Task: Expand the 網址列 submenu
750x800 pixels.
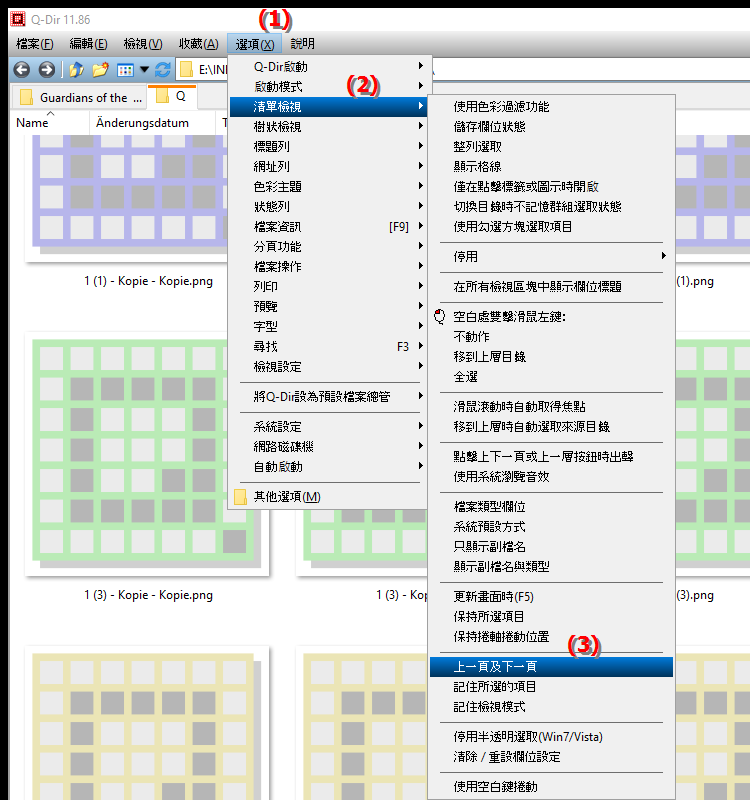Action: pyautogui.click(x=328, y=166)
